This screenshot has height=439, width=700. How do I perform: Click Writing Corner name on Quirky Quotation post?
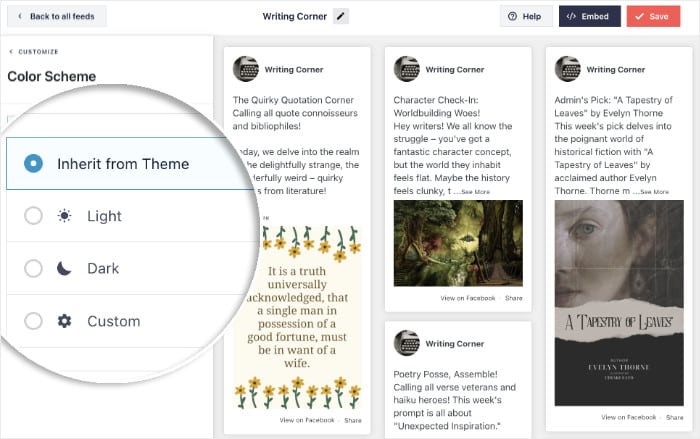[294, 70]
